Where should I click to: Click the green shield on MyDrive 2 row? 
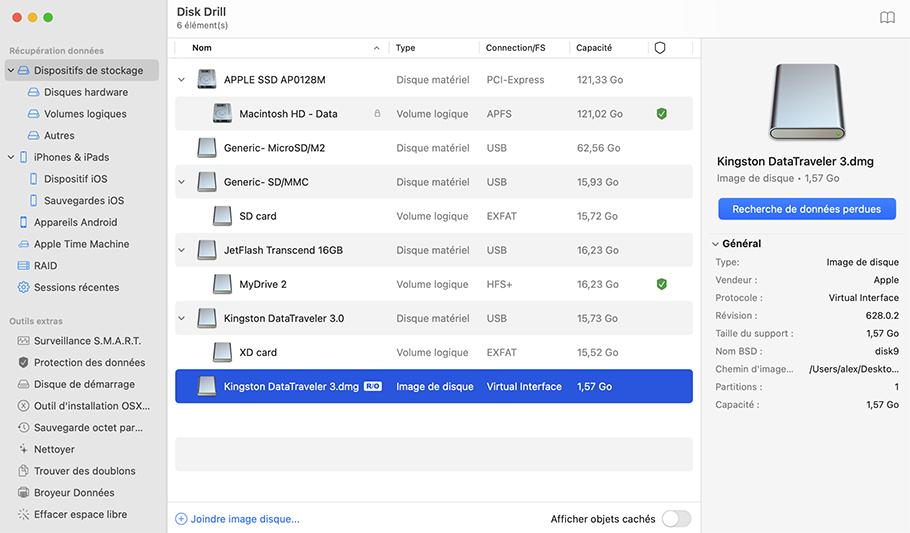[662, 284]
